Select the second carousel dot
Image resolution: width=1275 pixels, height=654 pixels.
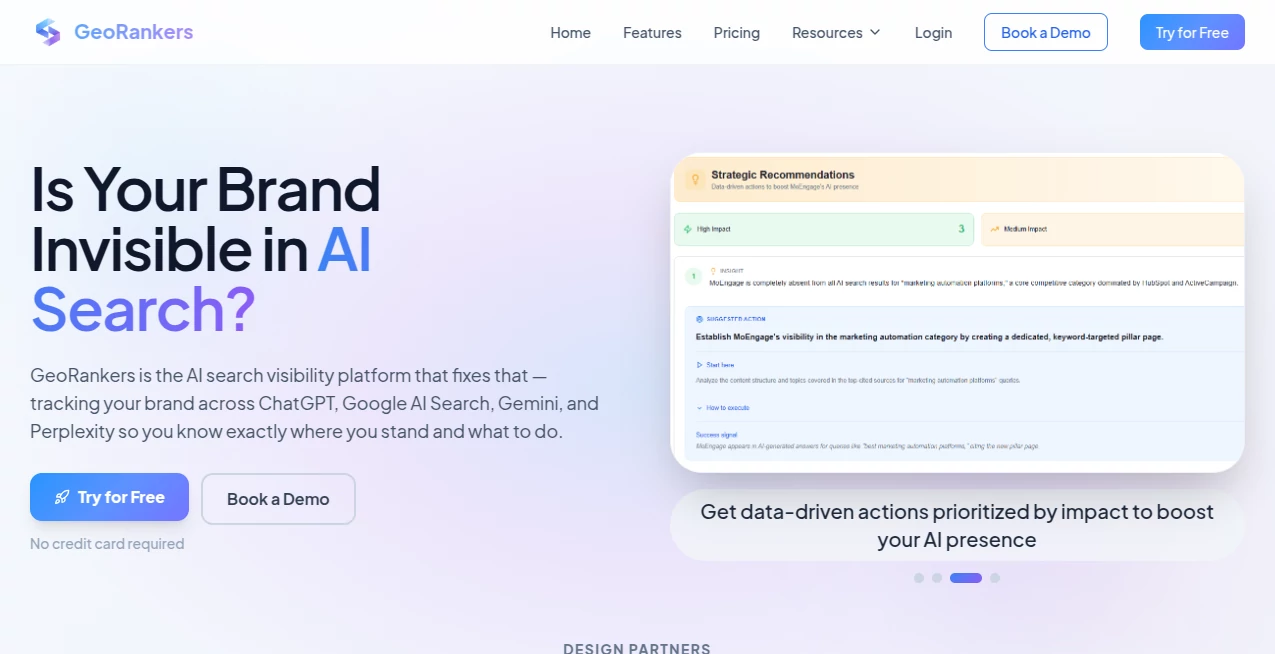(937, 578)
